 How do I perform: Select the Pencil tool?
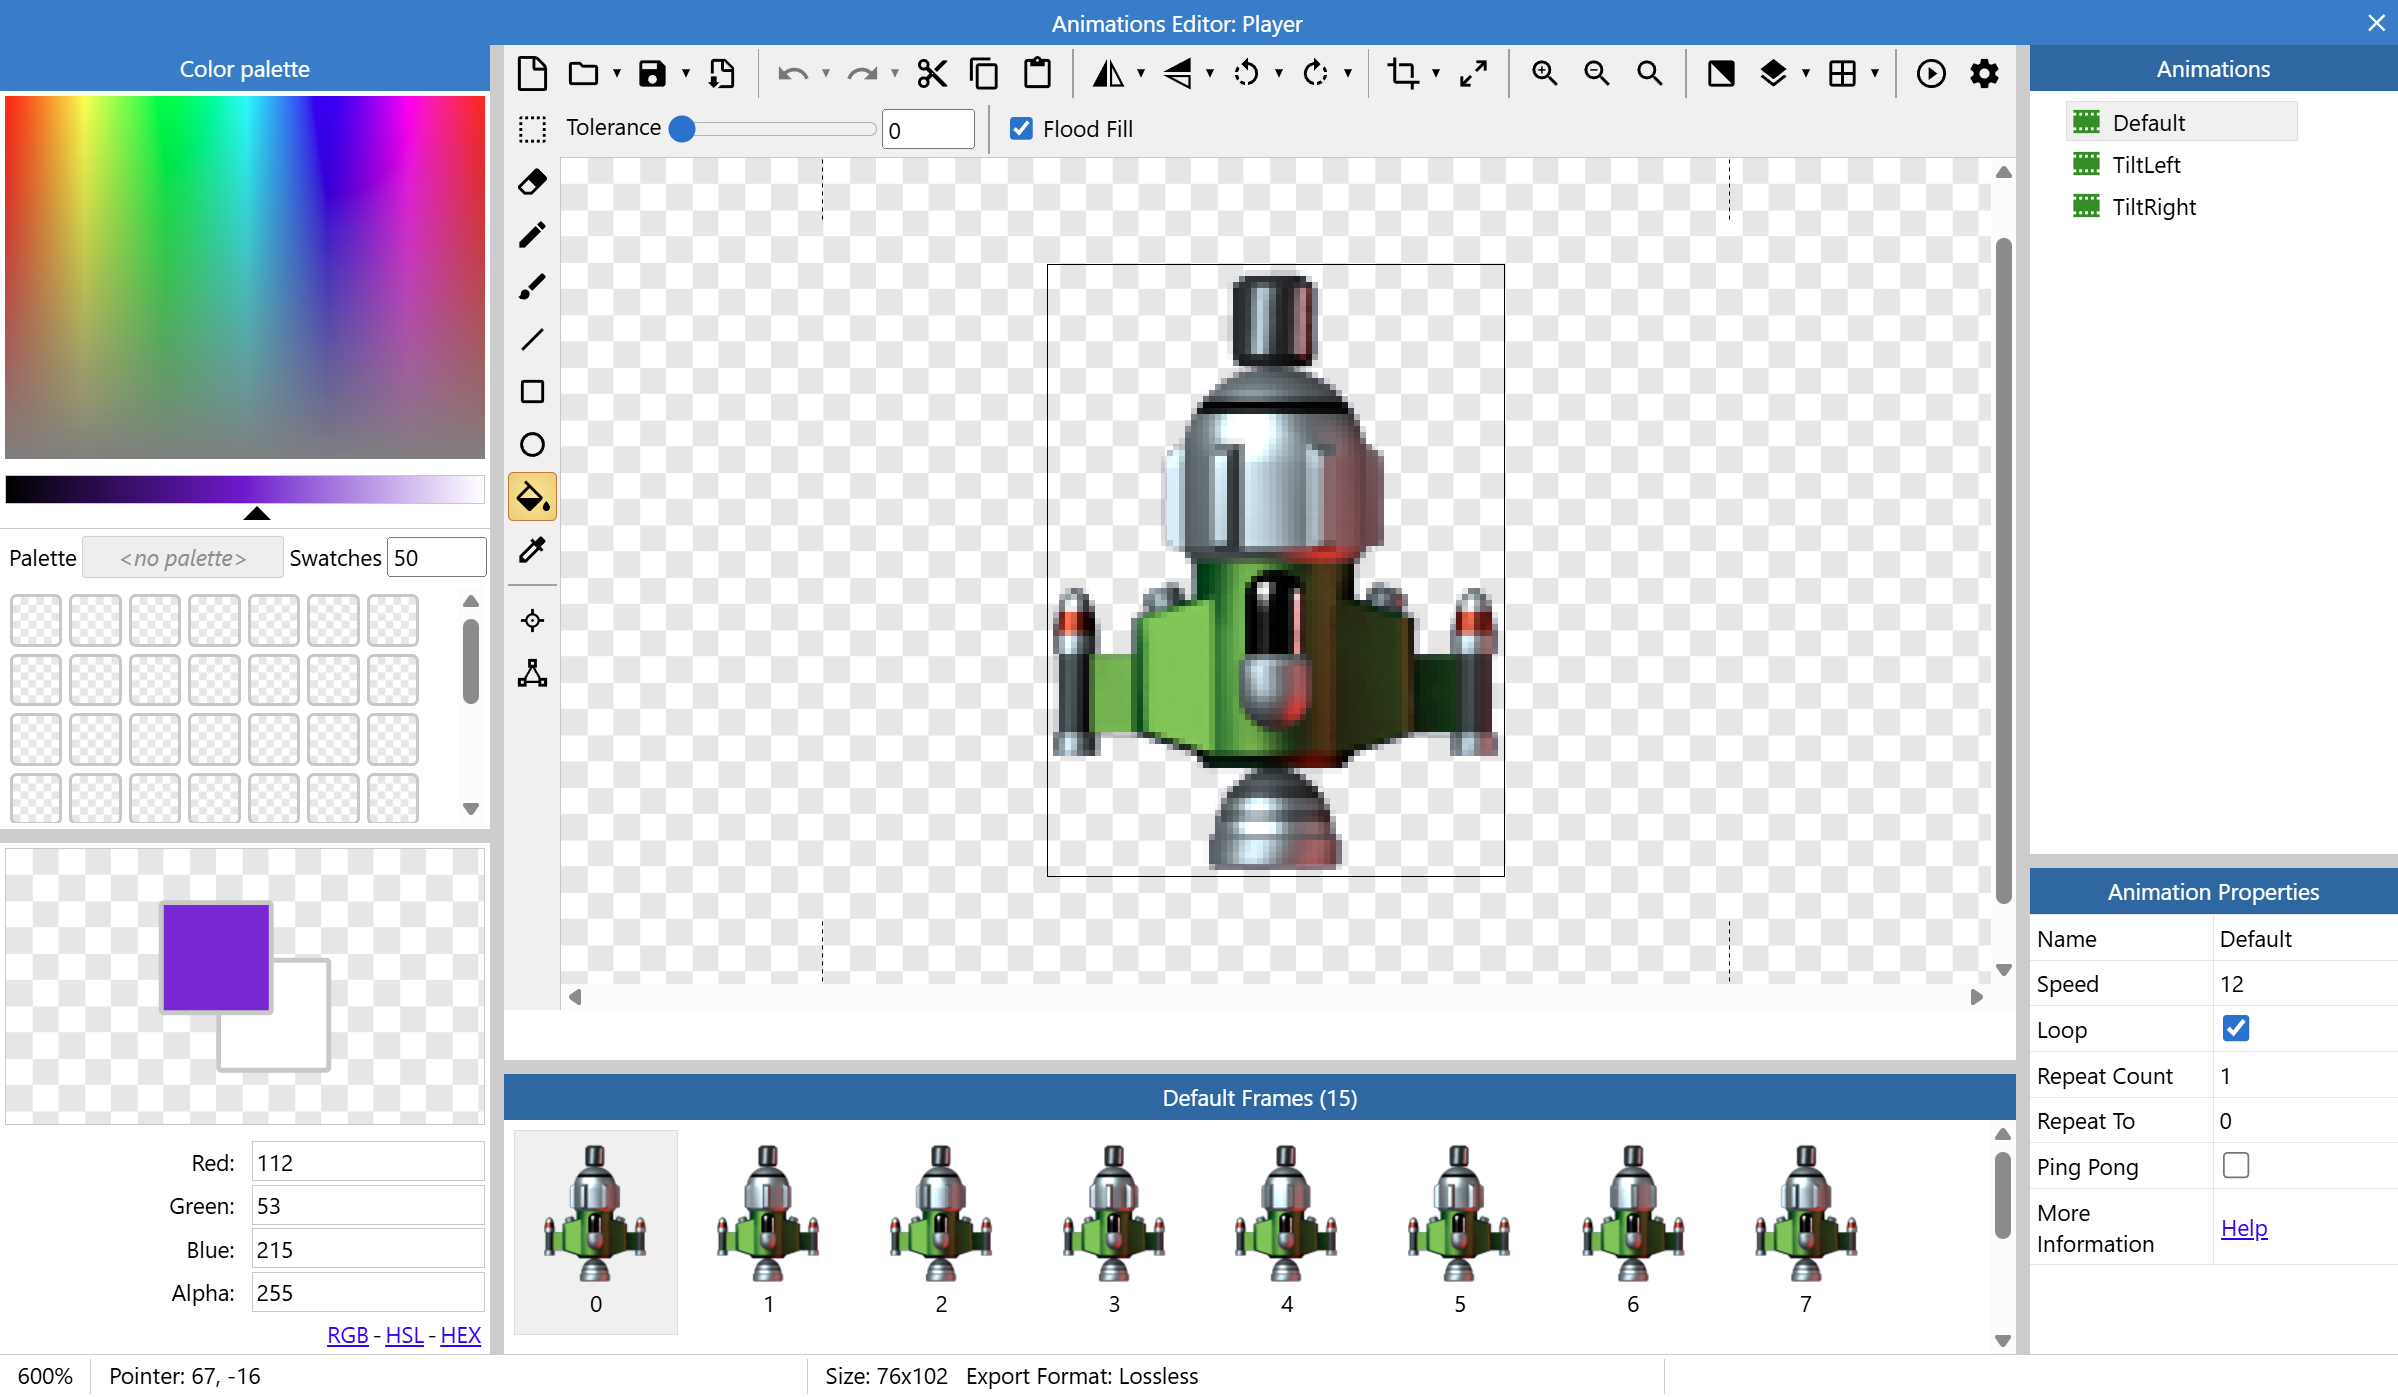(532, 235)
